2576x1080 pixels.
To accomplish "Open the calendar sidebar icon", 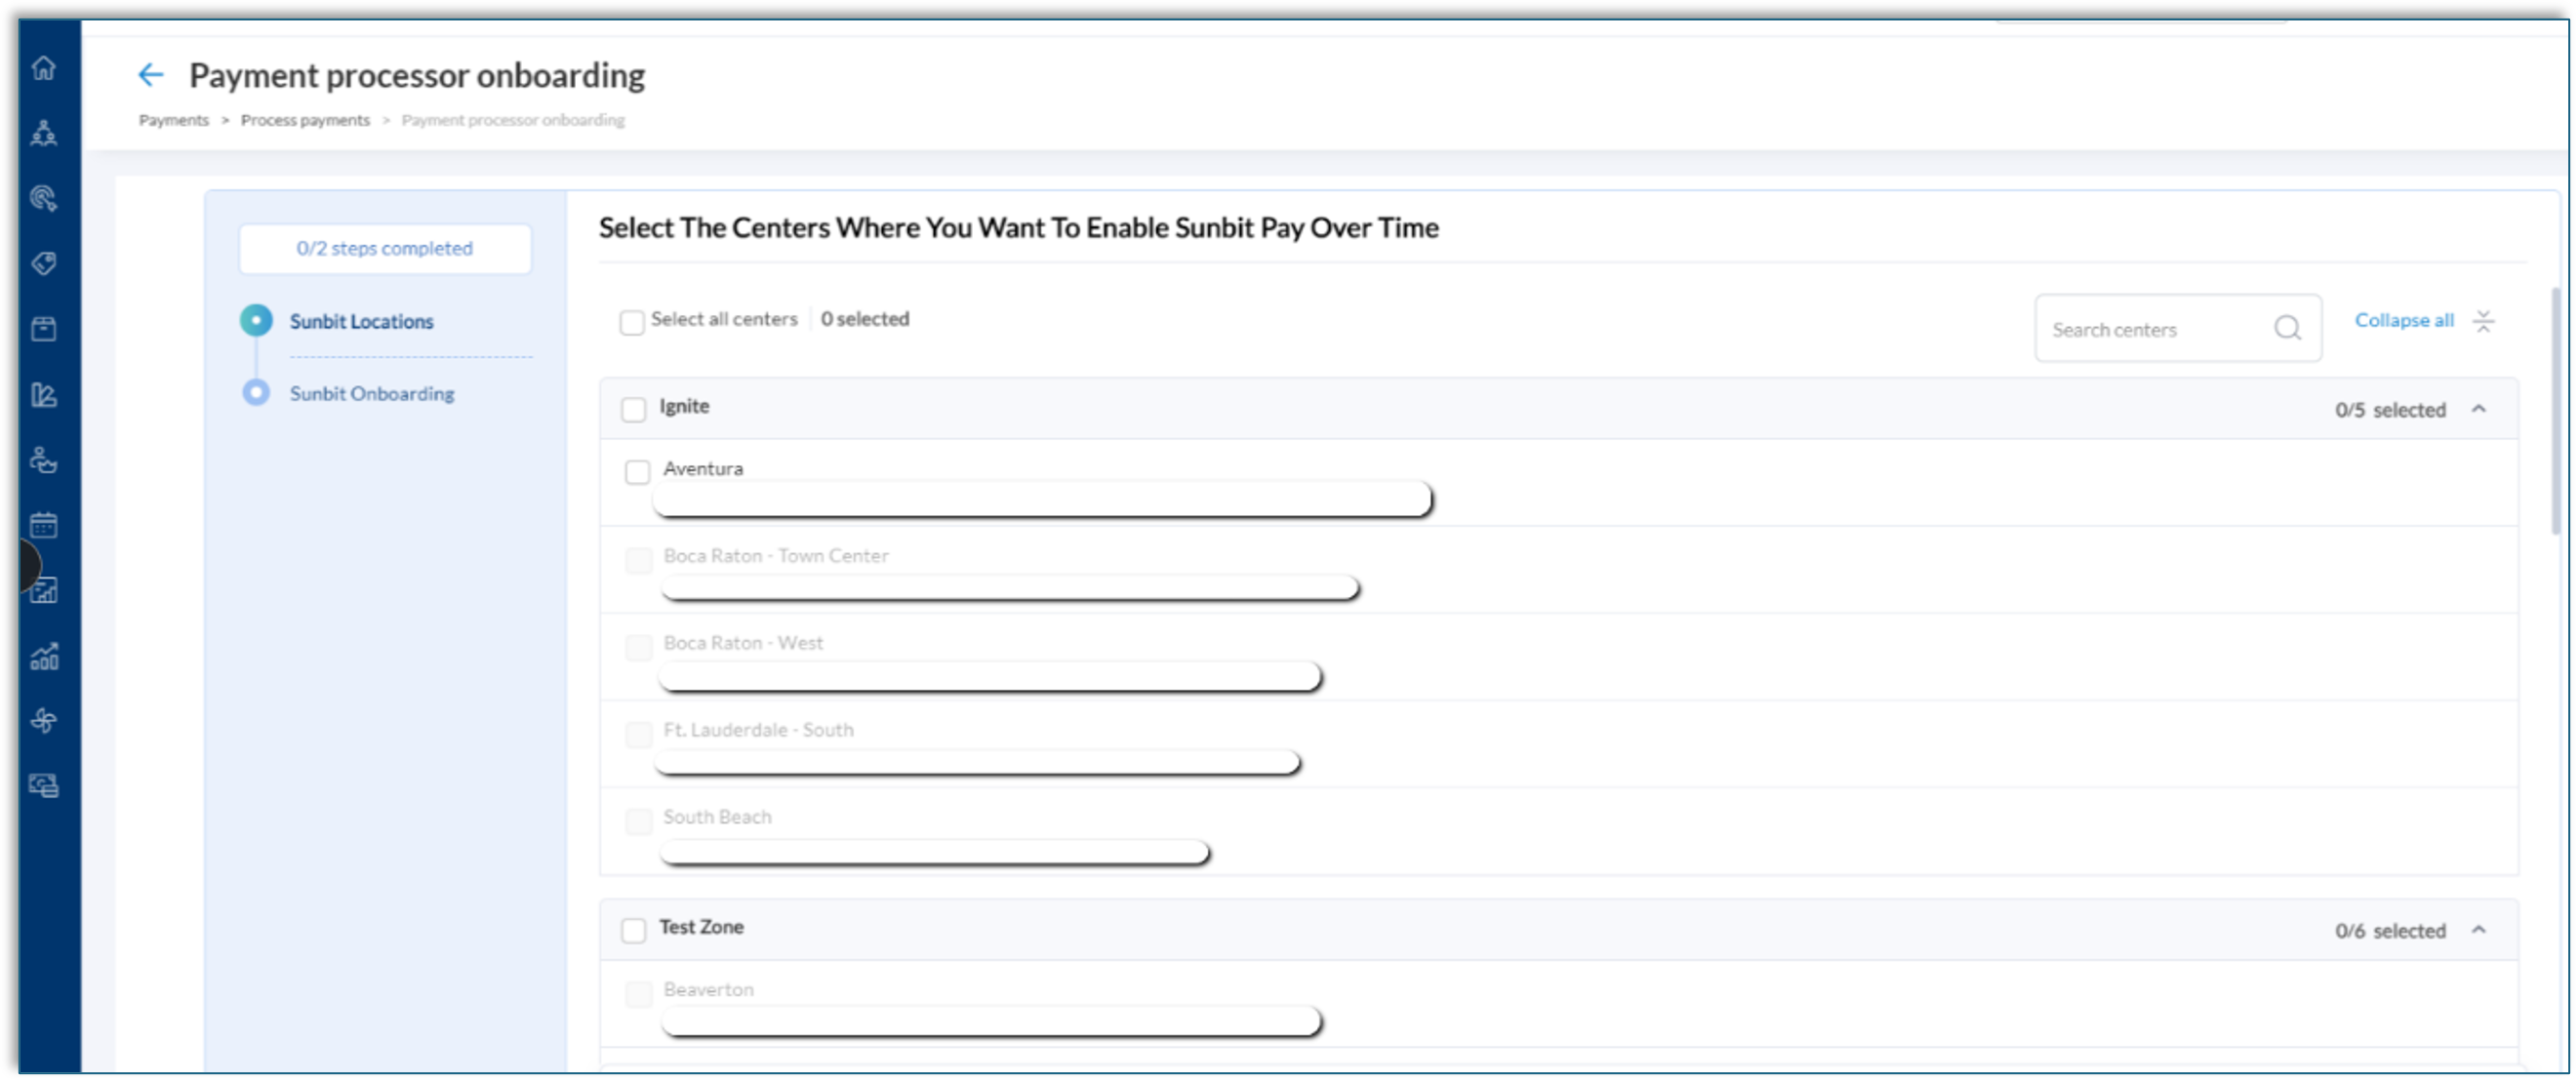I will coord(44,525).
